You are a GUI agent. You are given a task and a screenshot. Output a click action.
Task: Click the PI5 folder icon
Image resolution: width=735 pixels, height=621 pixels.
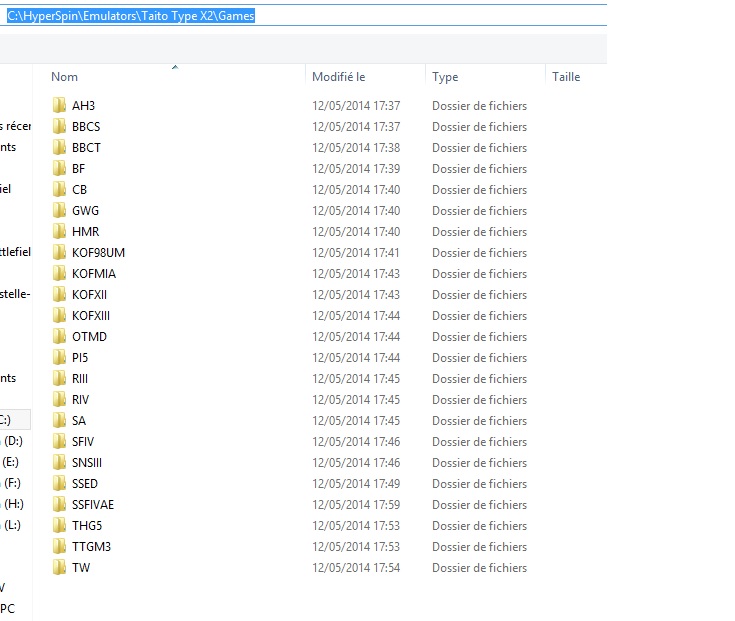(x=59, y=358)
